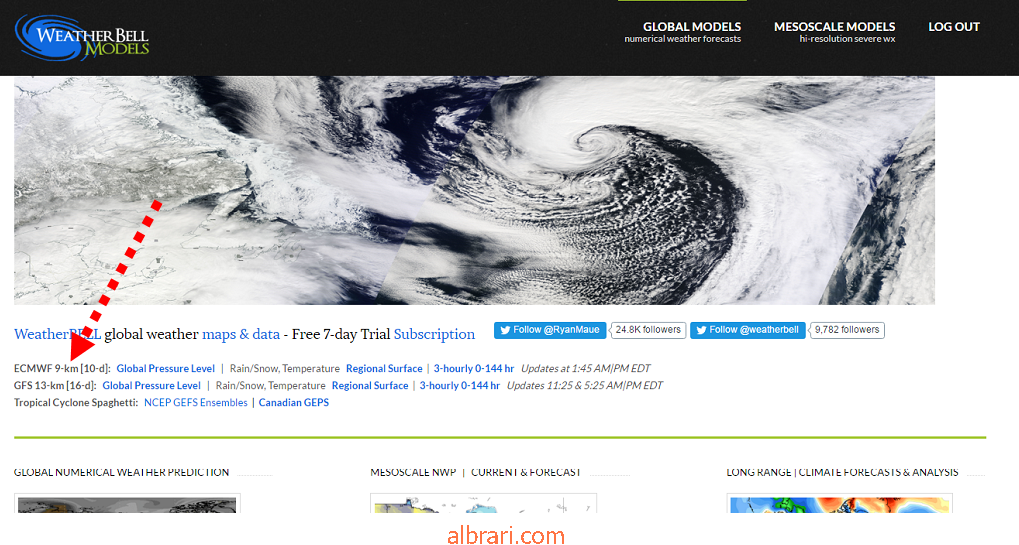Open NCEP GEFS Ensembles link
Screen dimensions: 1019x545
[x=196, y=402]
